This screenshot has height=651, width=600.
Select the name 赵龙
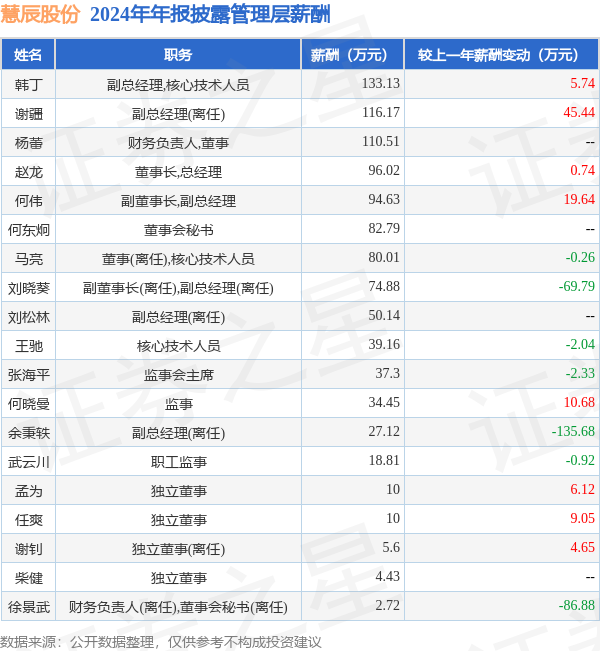pyautogui.click(x=29, y=172)
